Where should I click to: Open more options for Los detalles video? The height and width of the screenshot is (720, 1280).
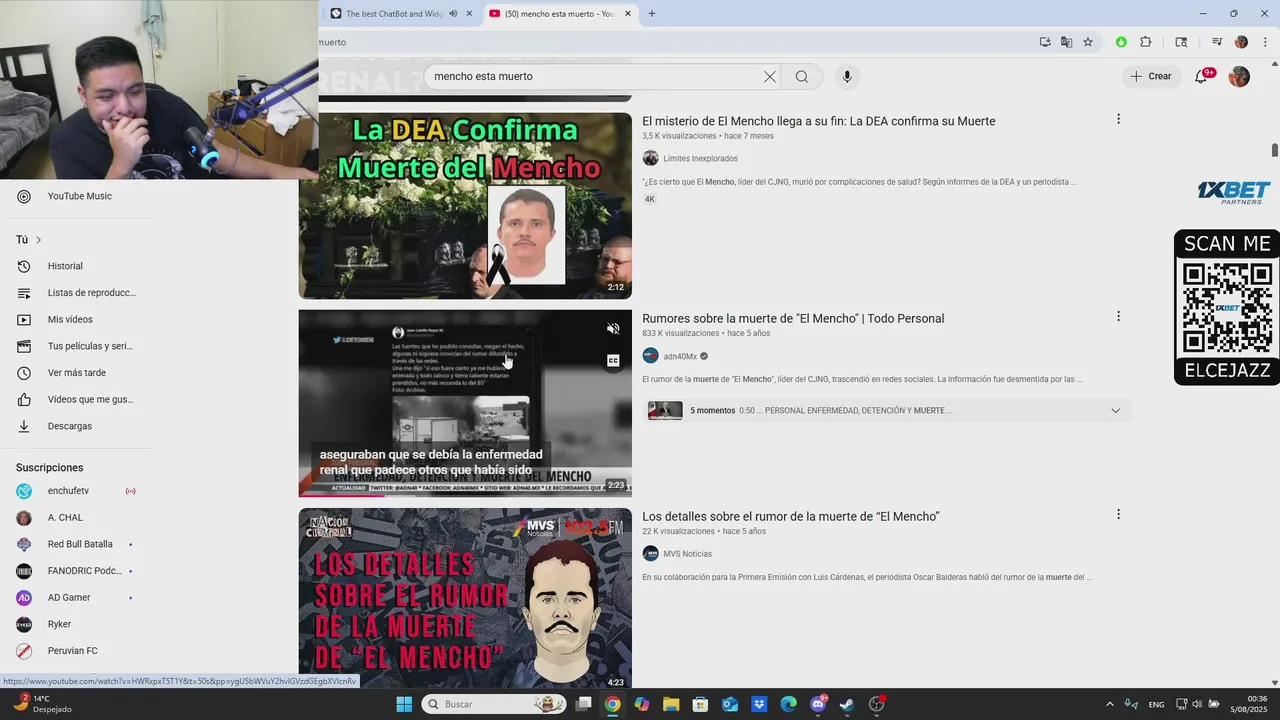(x=1118, y=514)
